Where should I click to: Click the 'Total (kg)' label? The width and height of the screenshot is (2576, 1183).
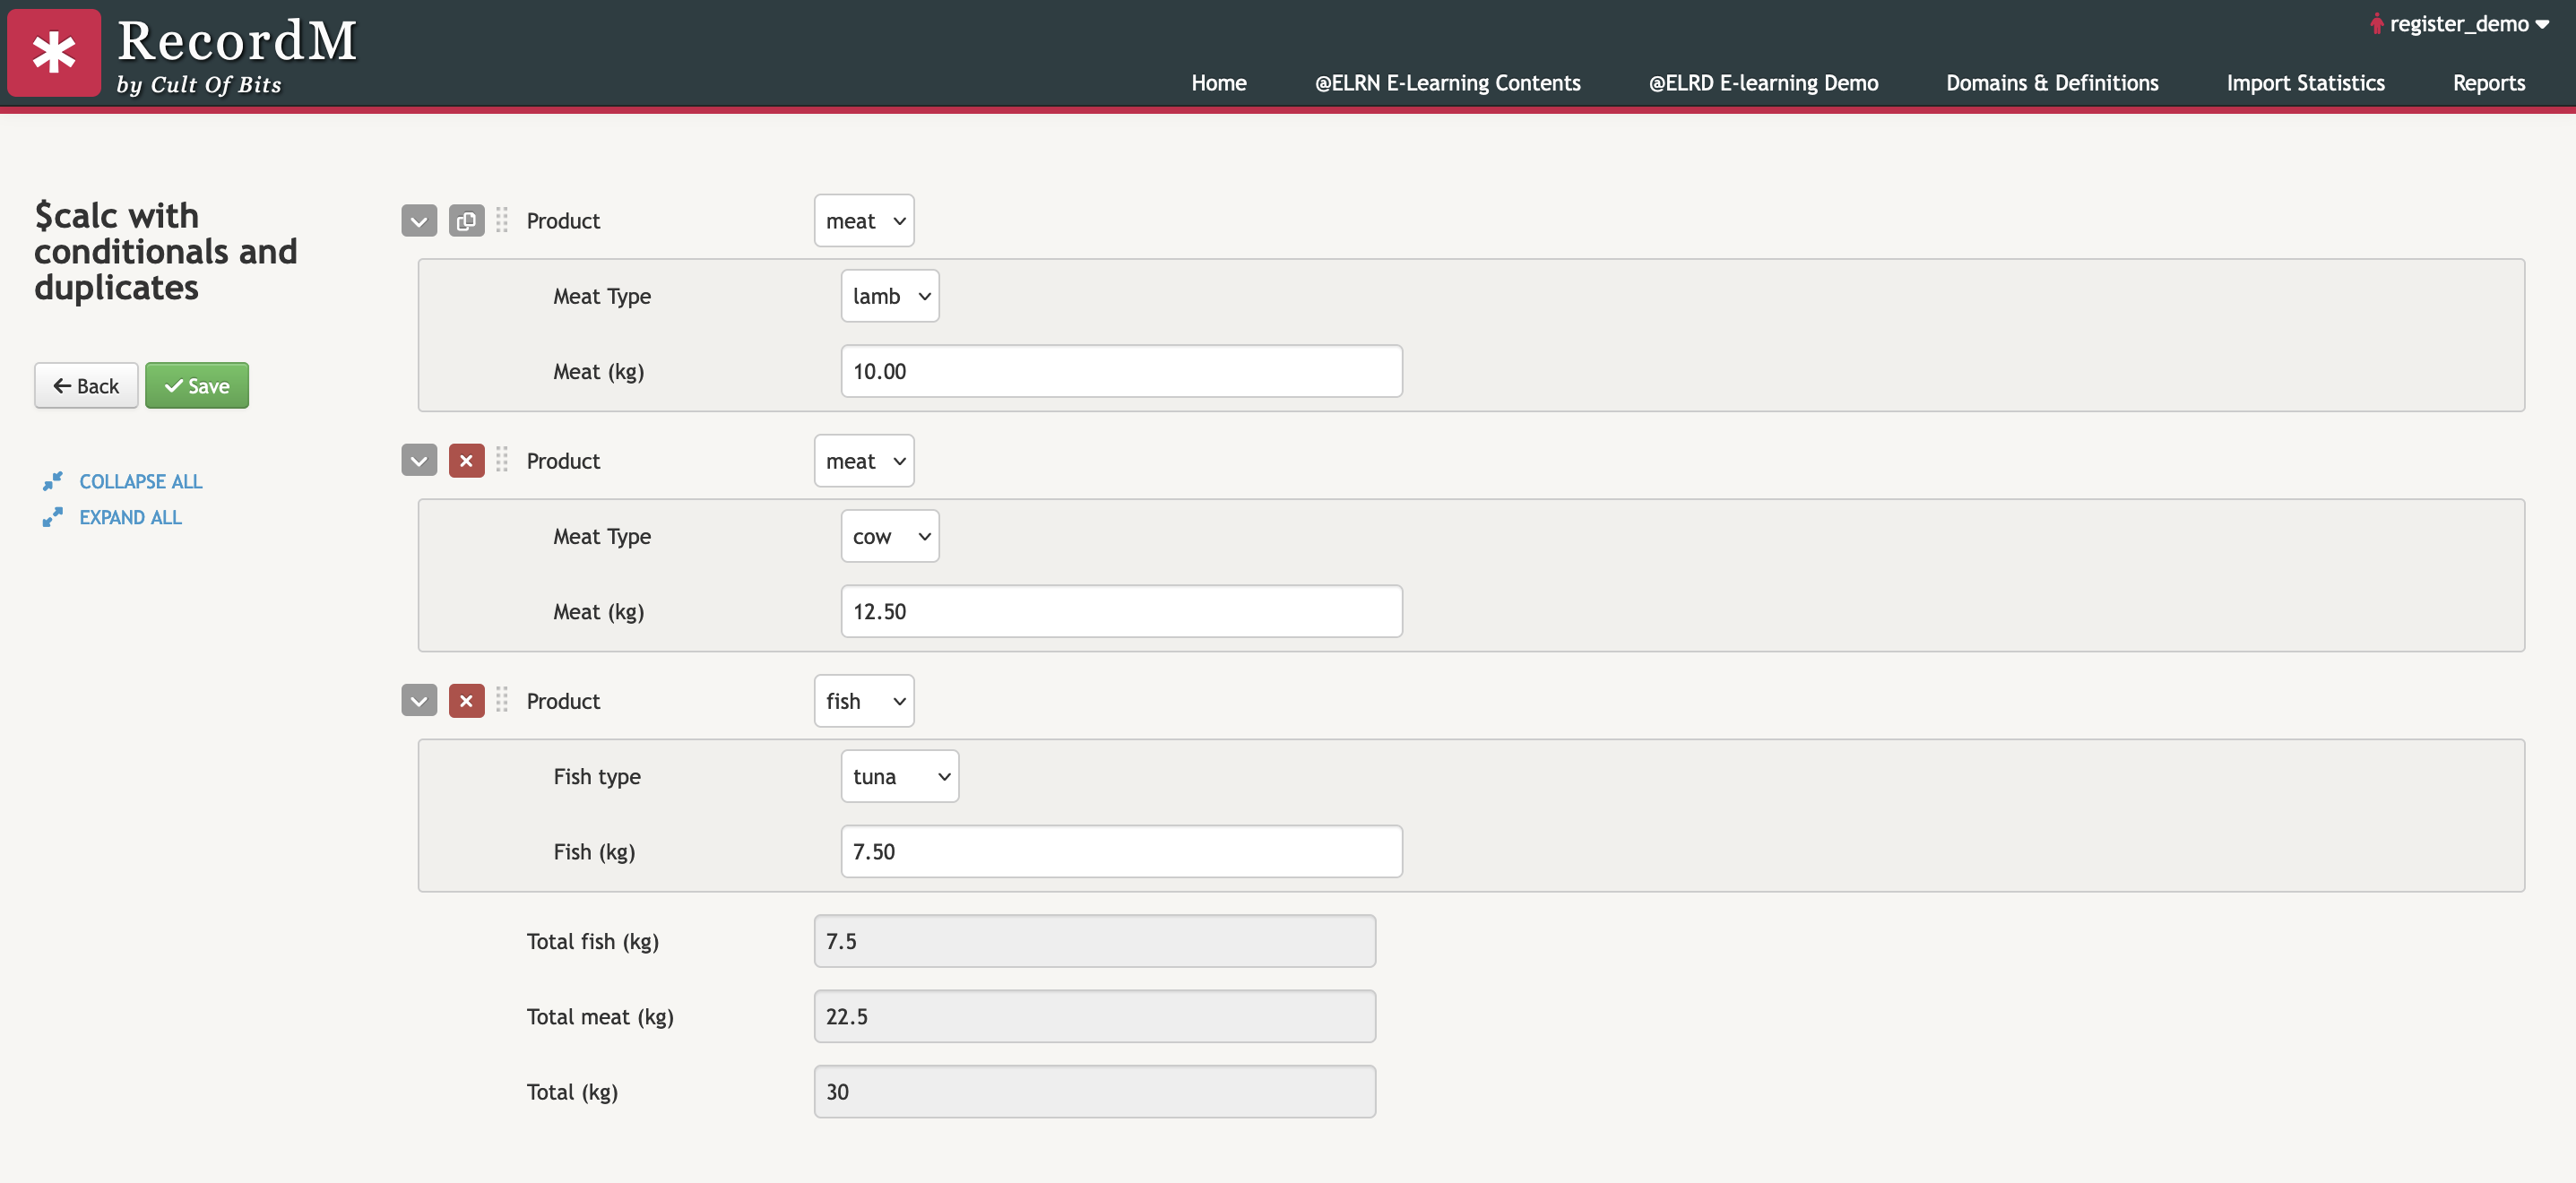pos(572,1092)
